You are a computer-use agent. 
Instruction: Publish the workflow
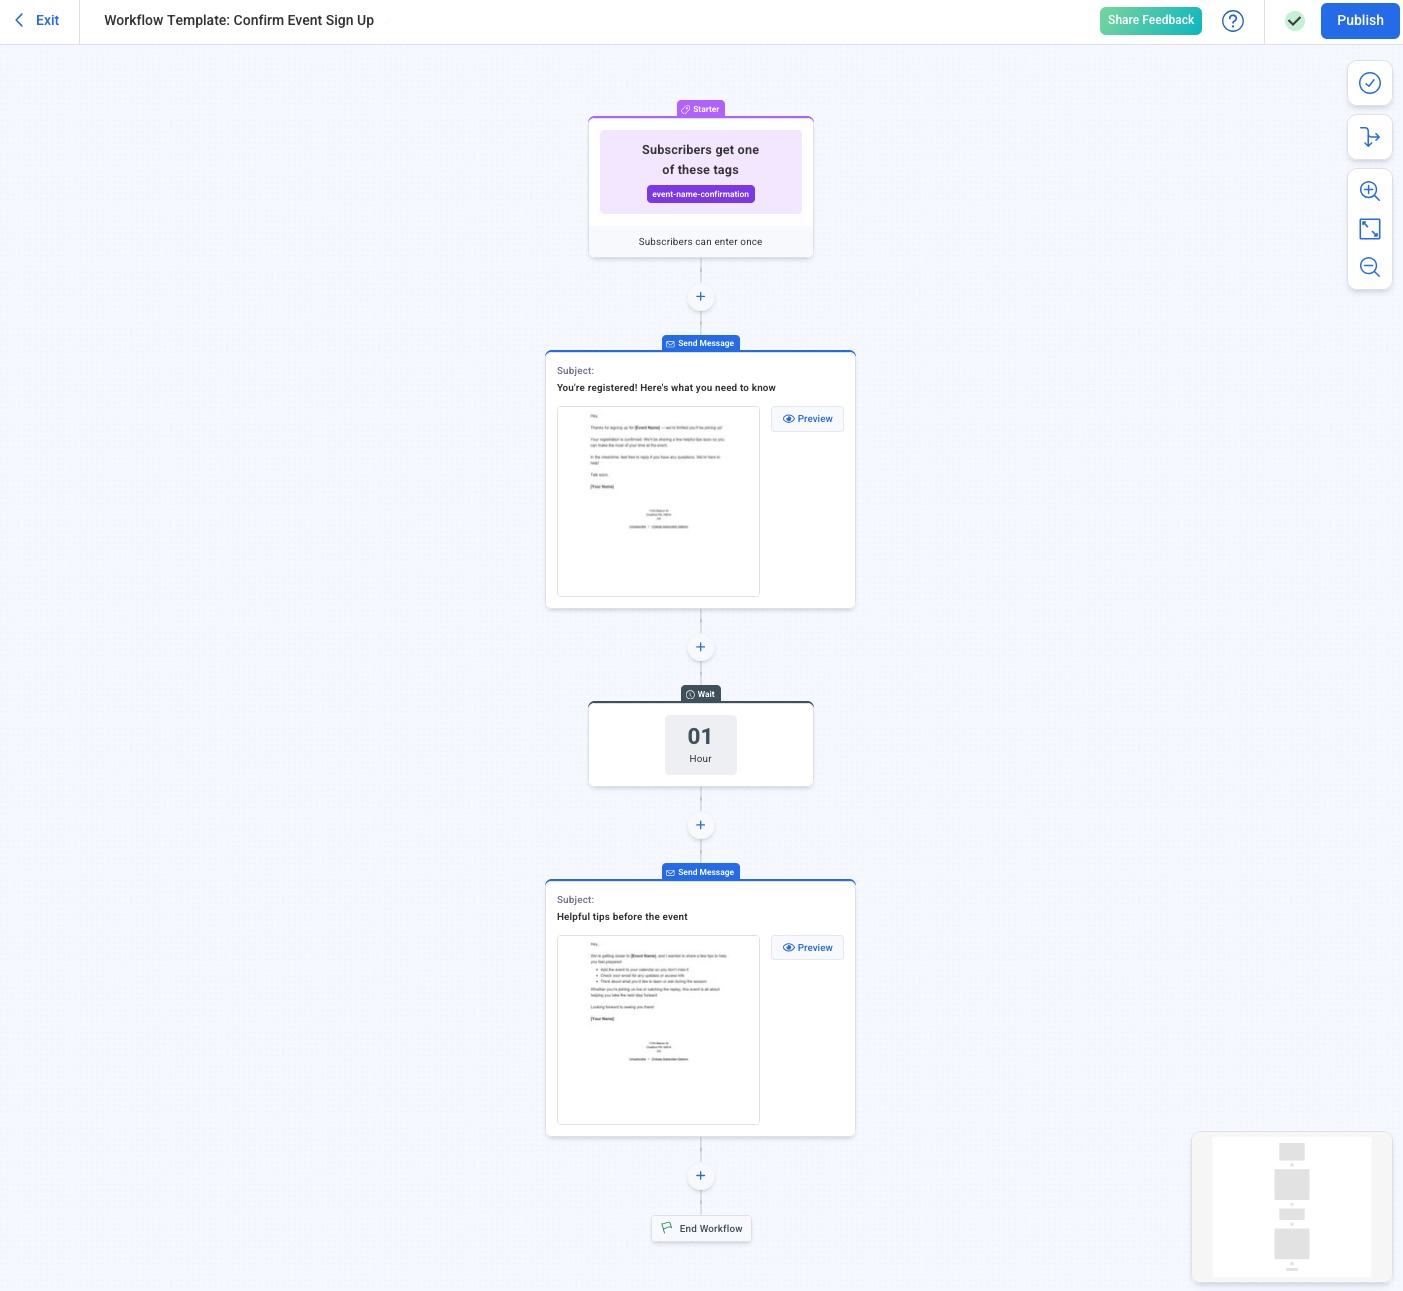[x=1359, y=20]
